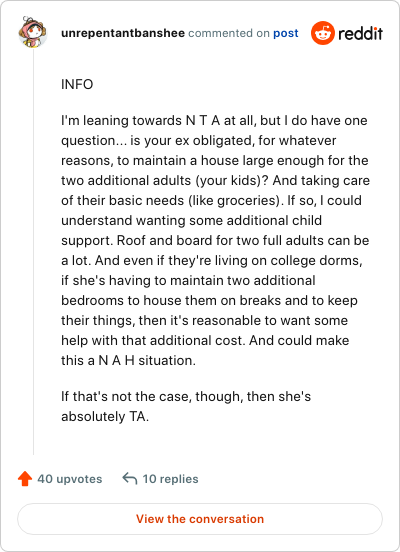Click the line mentioning "college dorms"
This screenshot has width=400, height=552.
[x=212, y=261]
